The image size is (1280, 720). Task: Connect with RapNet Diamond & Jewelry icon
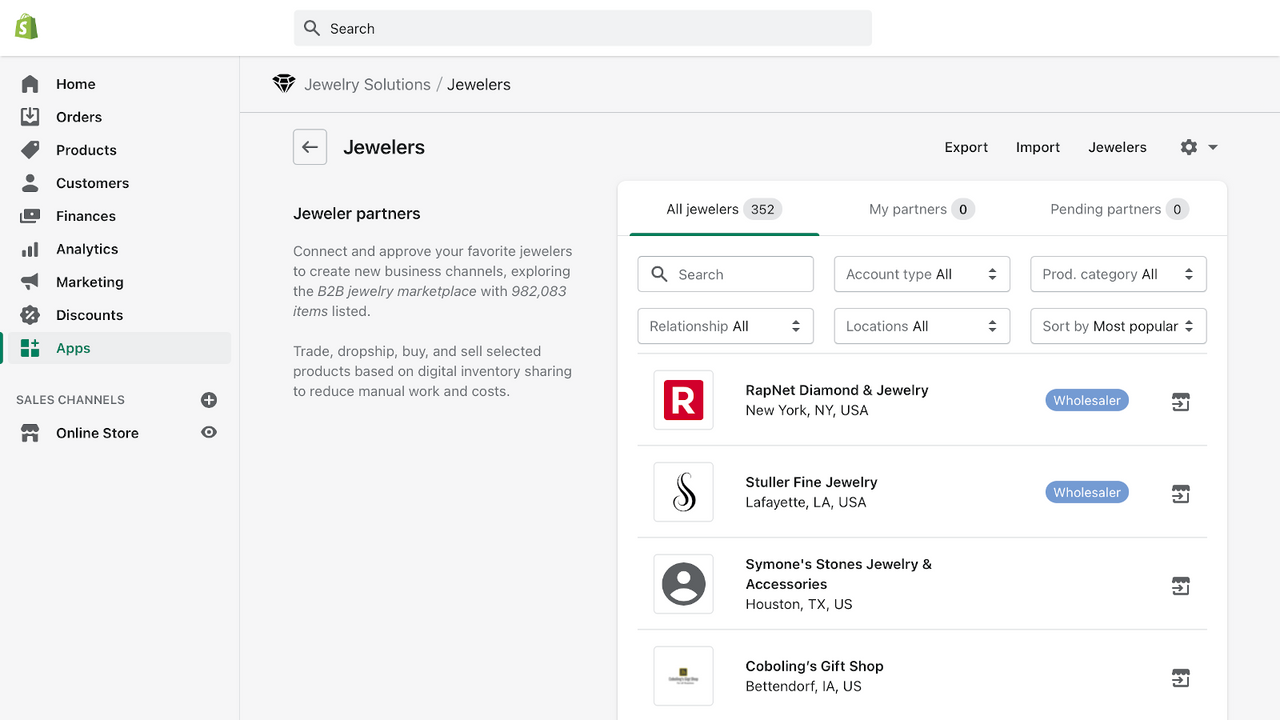(1181, 402)
